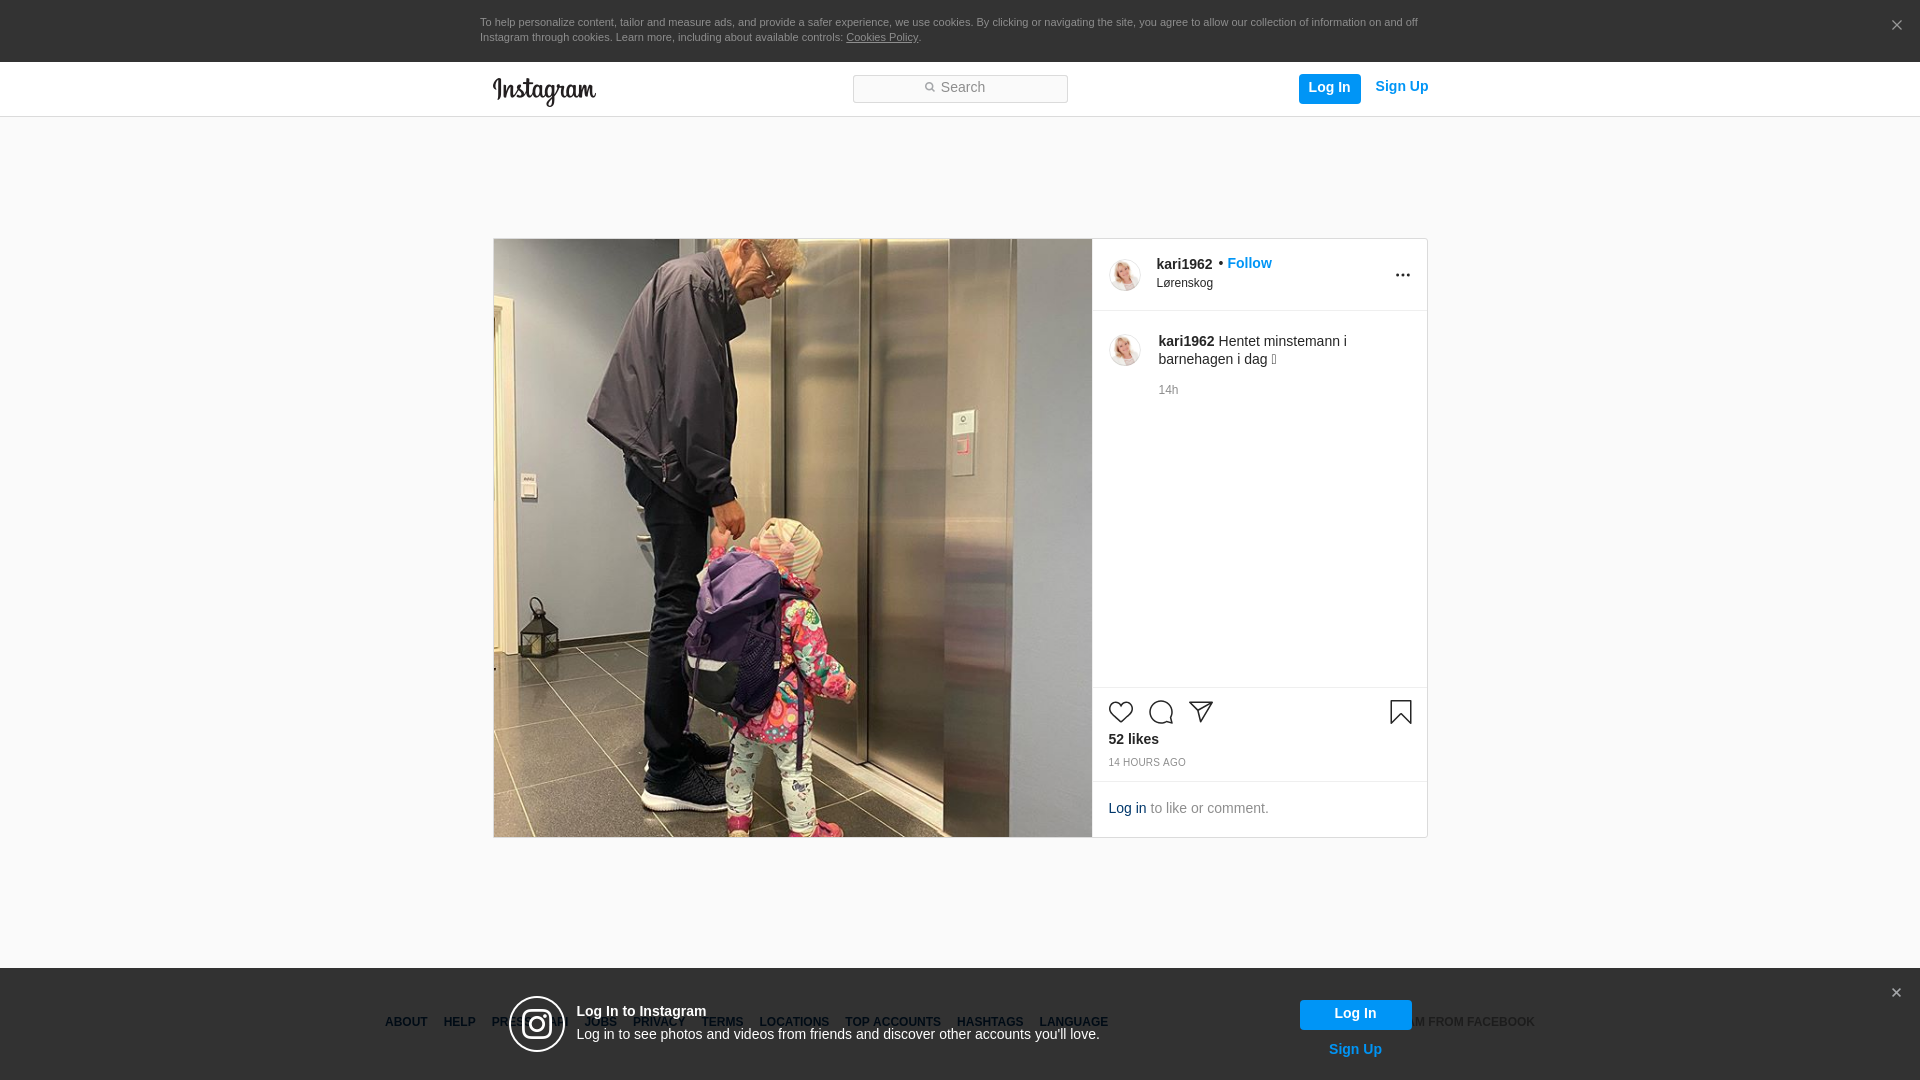Click the Log In button in header

coord(1329,88)
